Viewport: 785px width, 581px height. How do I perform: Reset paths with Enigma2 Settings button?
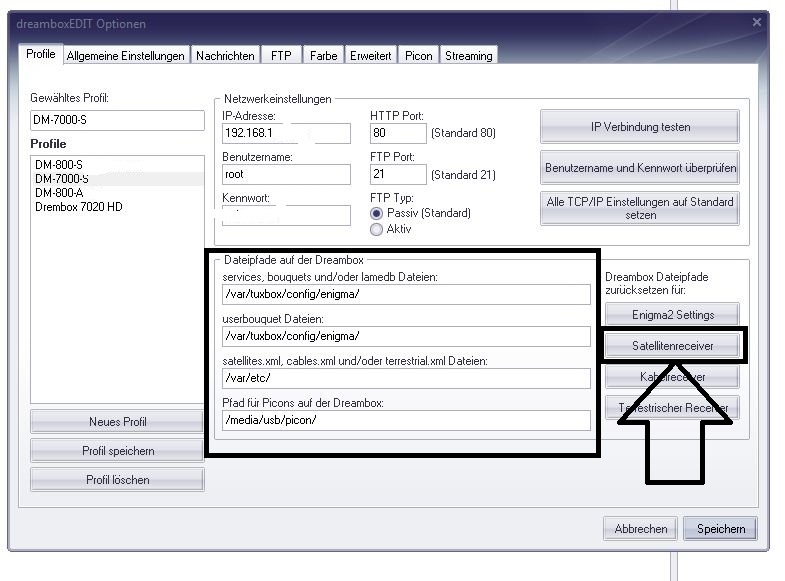pyautogui.click(x=672, y=314)
